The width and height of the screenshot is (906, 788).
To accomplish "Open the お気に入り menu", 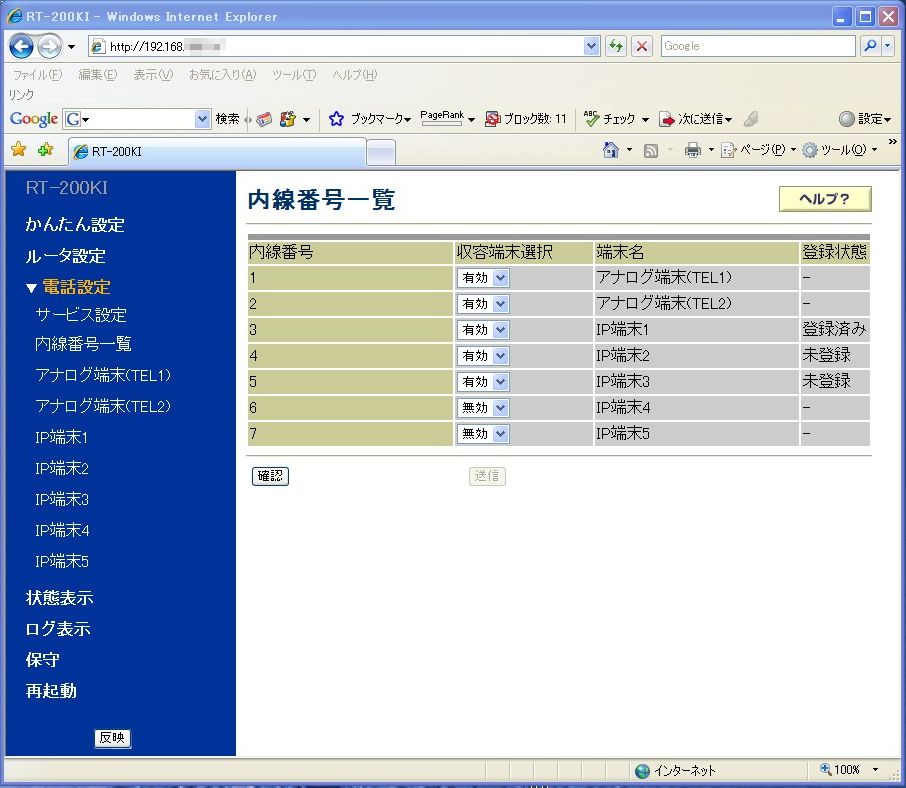I will [222, 75].
